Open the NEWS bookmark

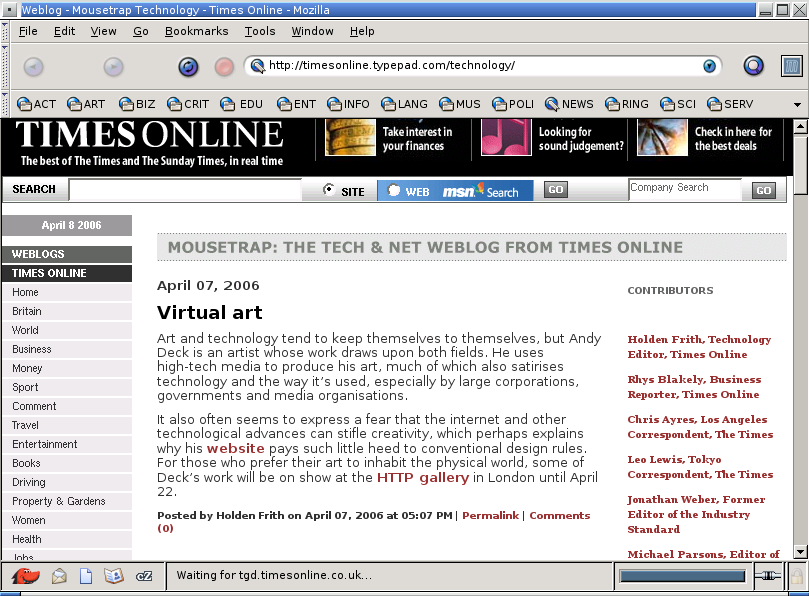570,104
